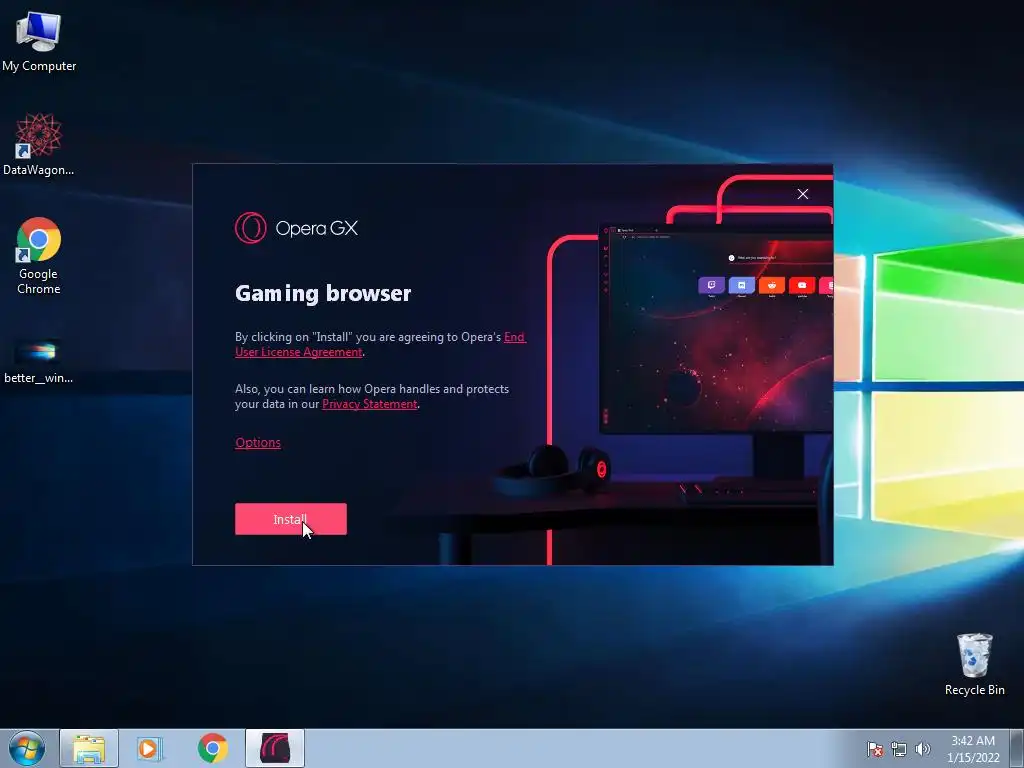Click the Opera GX logo icon

251,228
